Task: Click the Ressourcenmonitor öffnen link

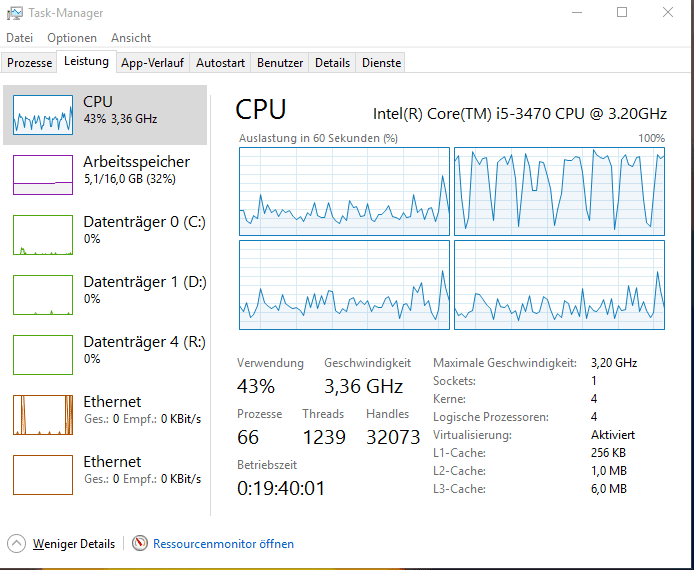Action: (x=223, y=544)
